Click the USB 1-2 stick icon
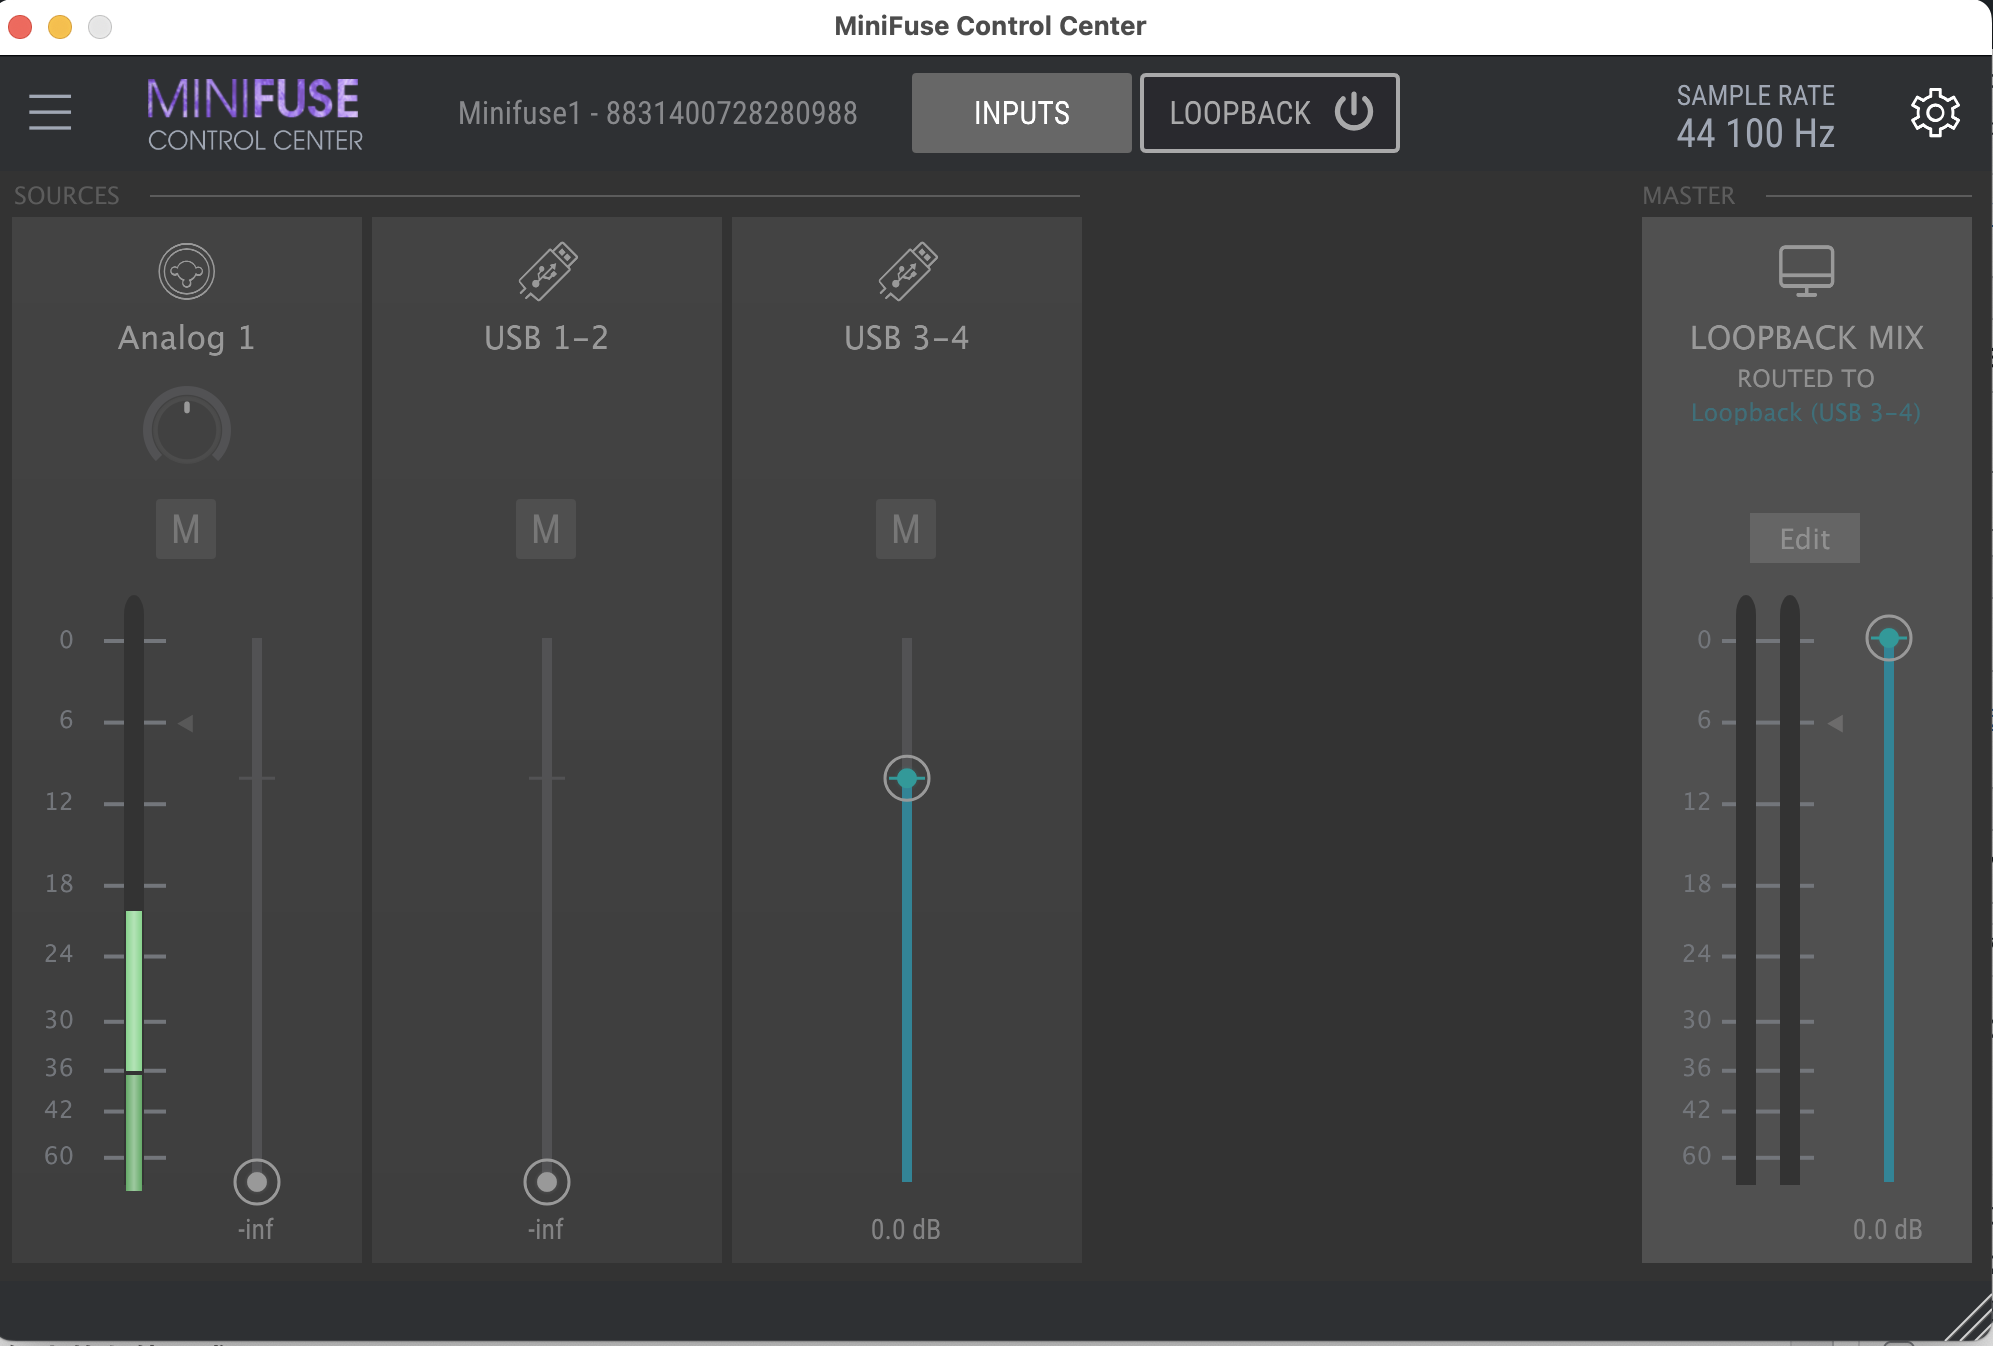 547,271
